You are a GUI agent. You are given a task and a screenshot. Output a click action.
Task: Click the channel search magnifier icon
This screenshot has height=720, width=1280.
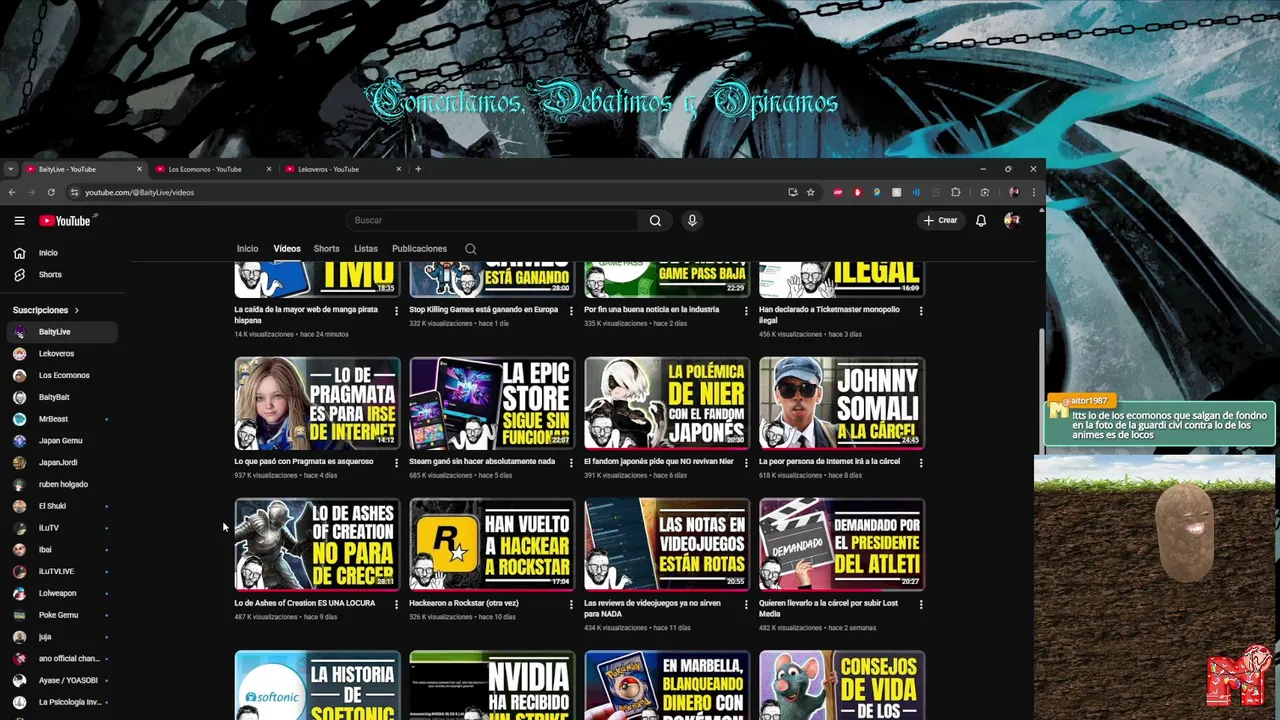(x=470, y=249)
